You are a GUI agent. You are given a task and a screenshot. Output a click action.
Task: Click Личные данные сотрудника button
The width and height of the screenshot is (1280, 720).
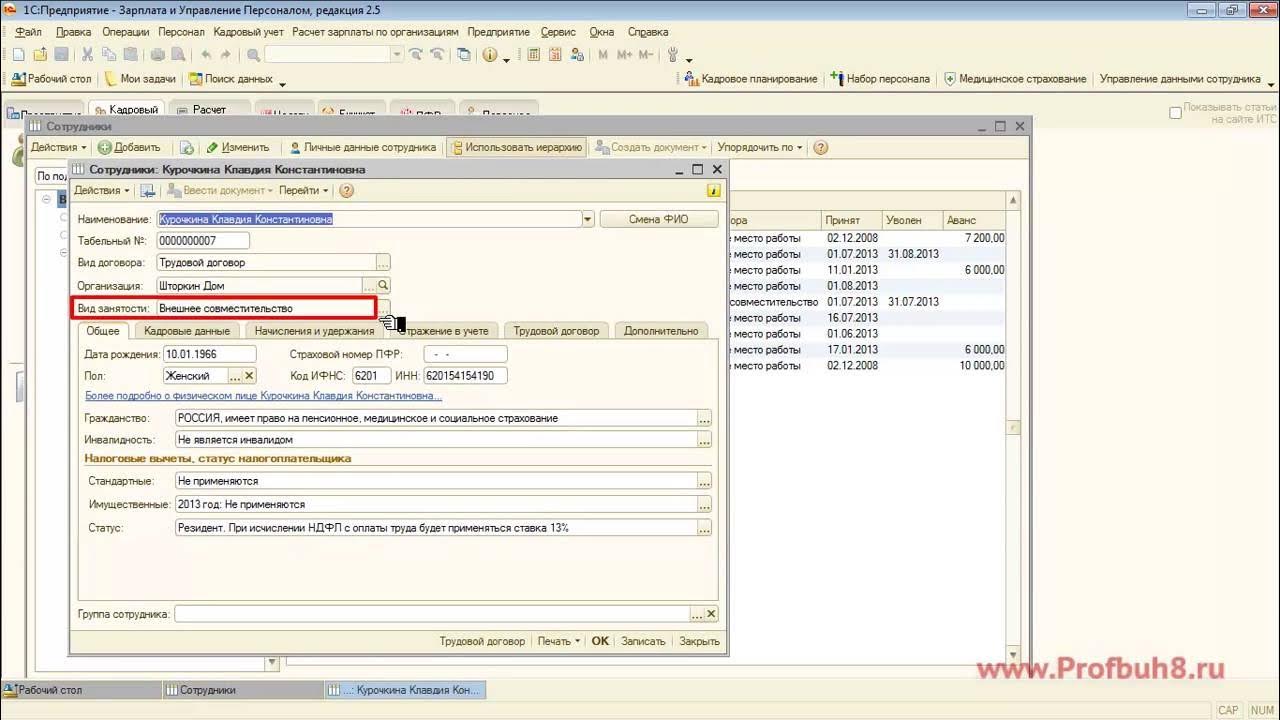tap(362, 147)
